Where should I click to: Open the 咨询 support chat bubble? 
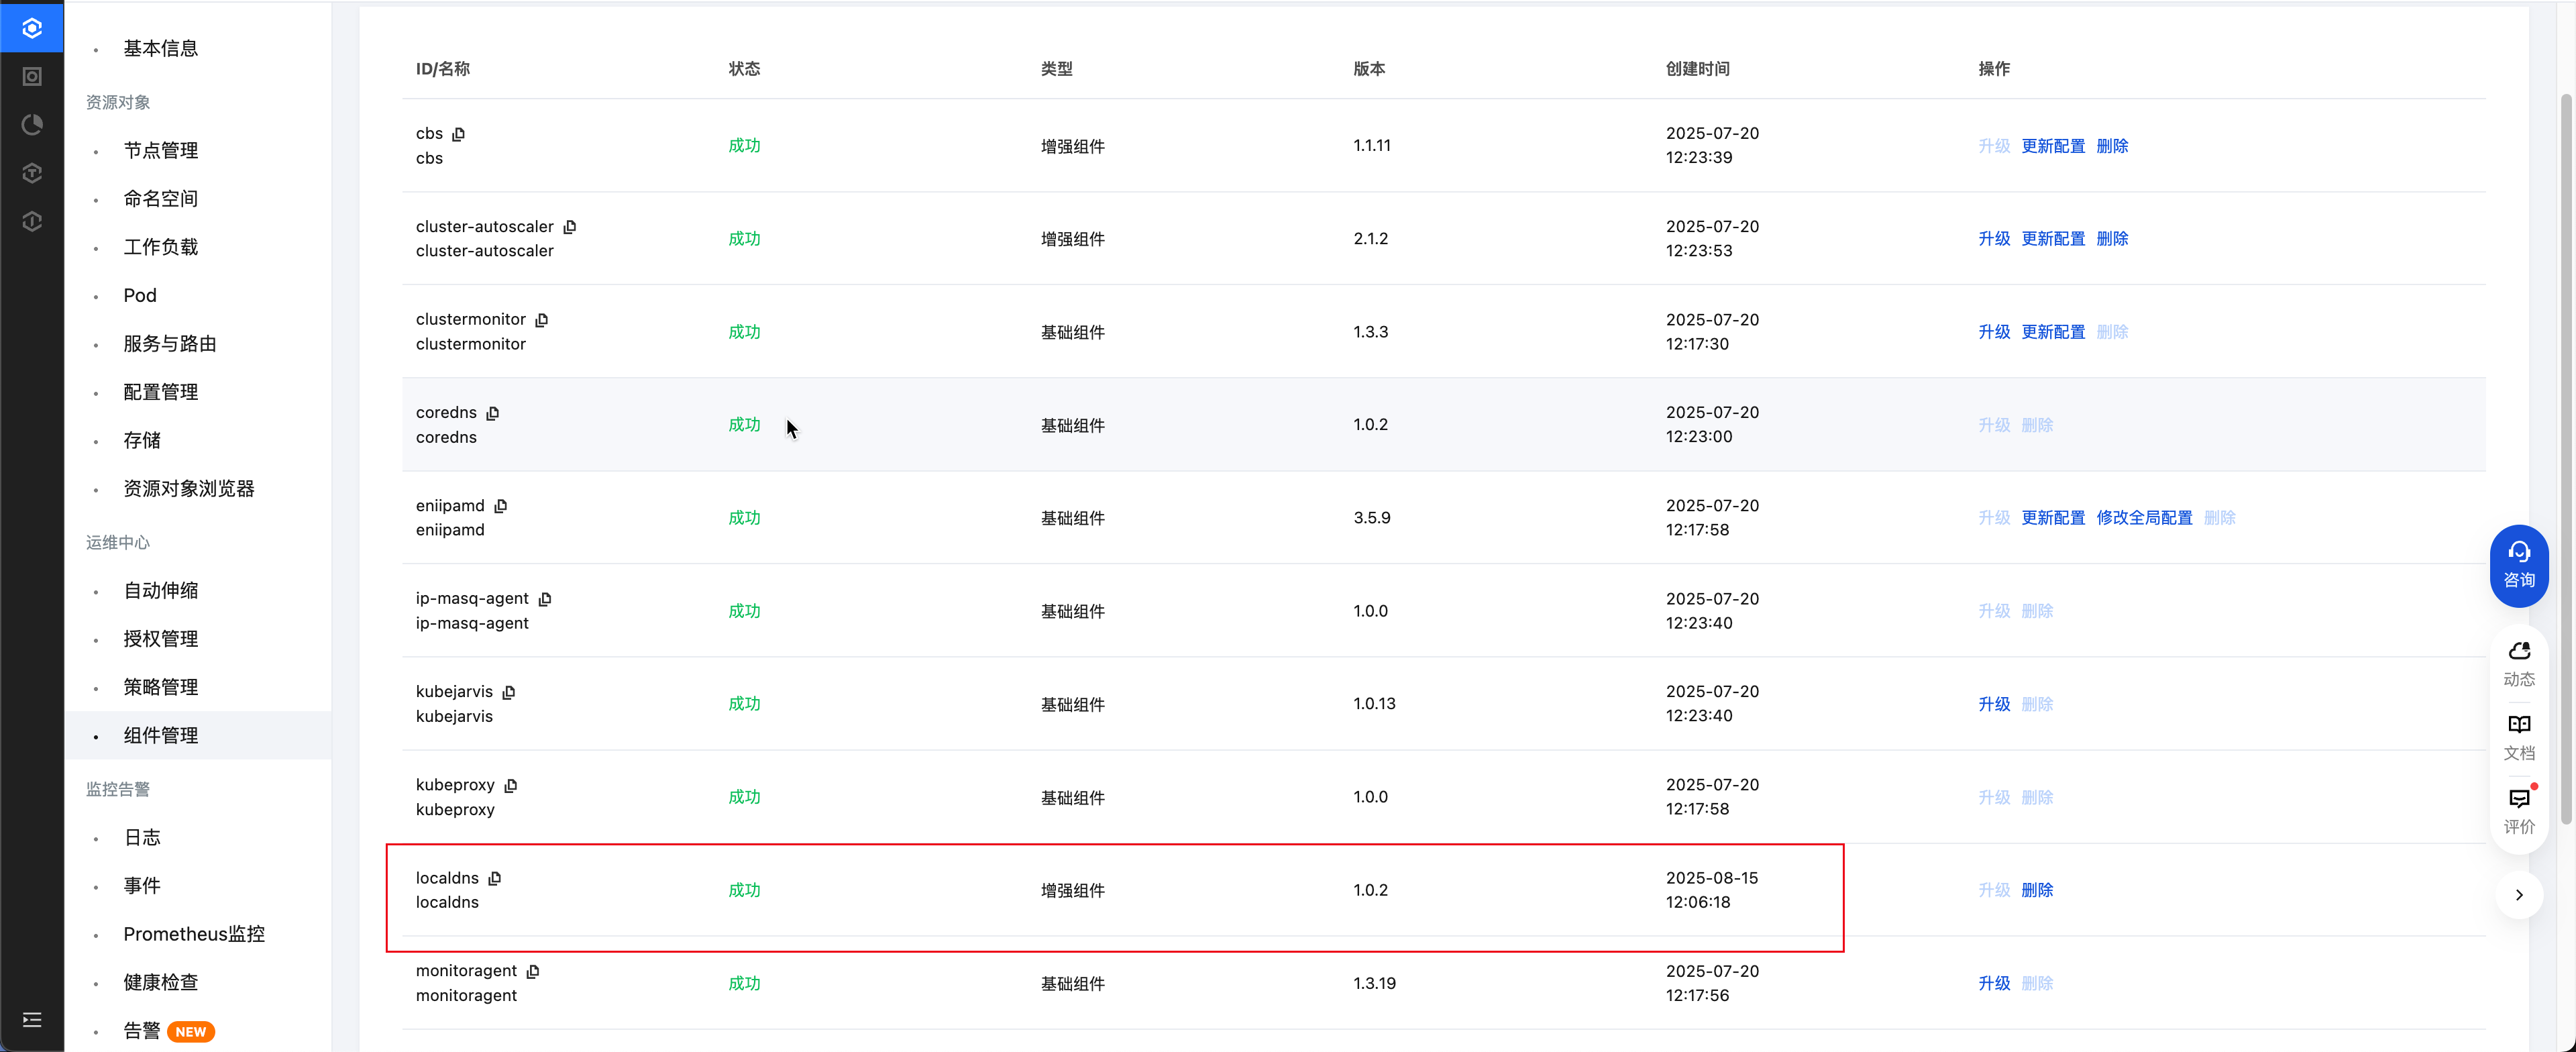[x=2518, y=565]
